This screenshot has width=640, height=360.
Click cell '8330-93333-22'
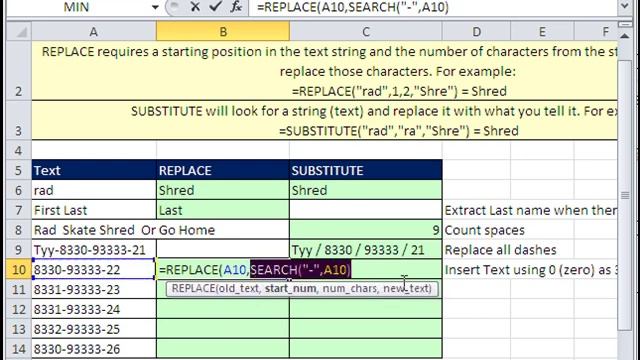pyautogui.click(x=94, y=270)
